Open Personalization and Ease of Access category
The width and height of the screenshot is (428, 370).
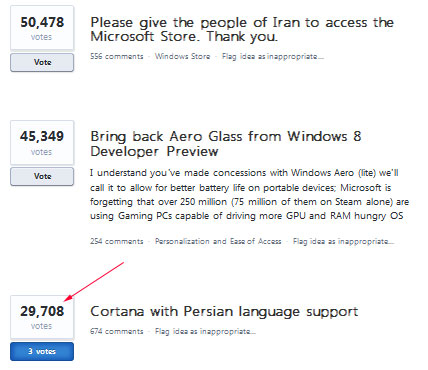click(218, 241)
